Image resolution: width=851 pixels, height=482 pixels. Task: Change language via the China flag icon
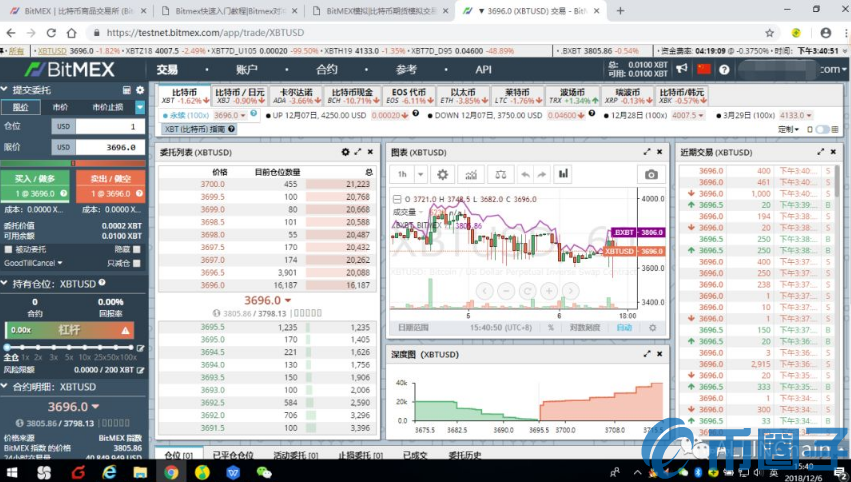coord(704,69)
